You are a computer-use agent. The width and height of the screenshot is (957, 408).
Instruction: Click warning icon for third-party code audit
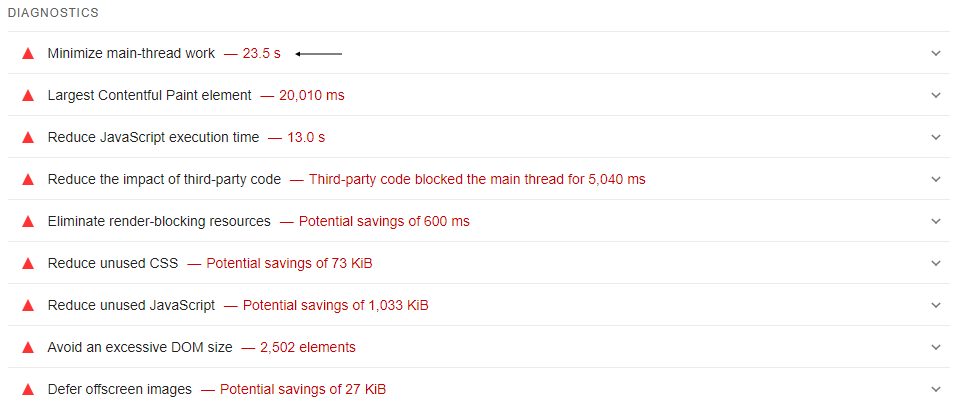click(x=27, y=180)
